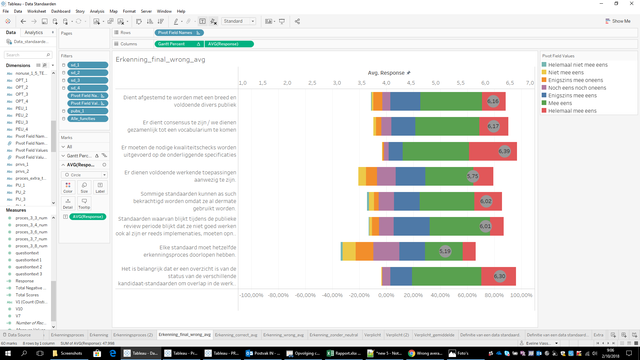Click the New Dashboard icon at bottom tabs
The width and height of the screenshot is (640, 360).
click(624, 335)
